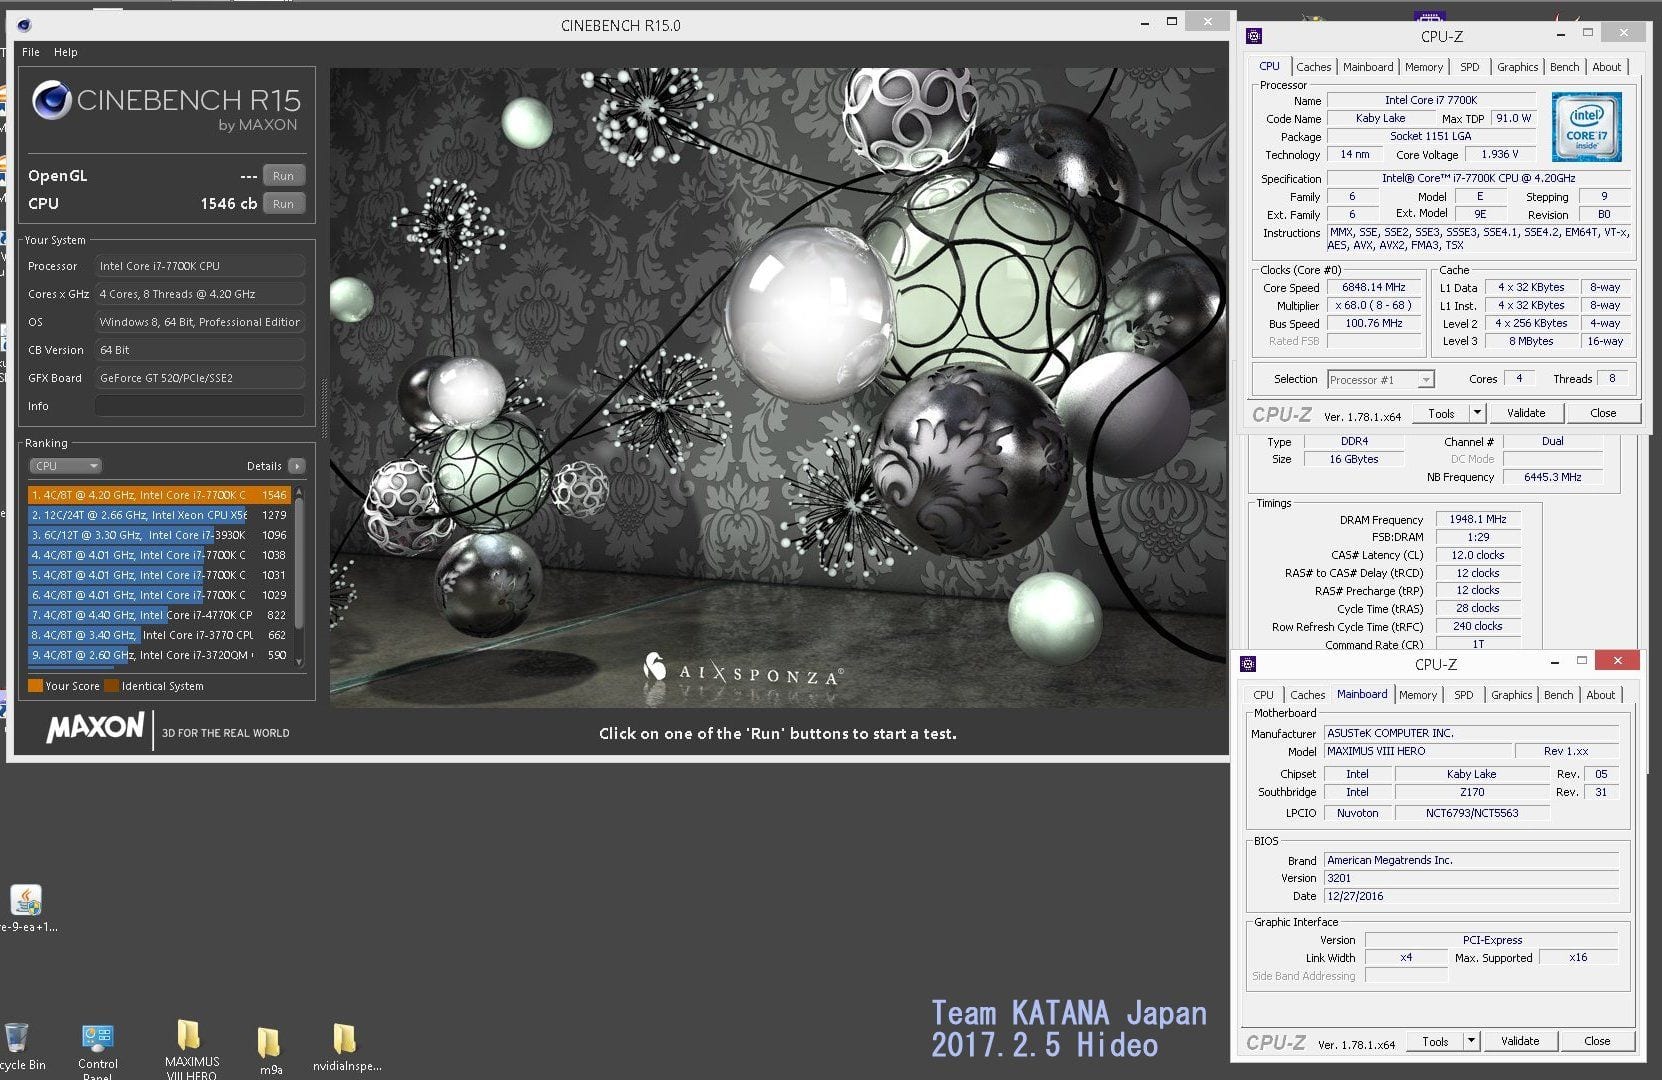Select ranking row 8 i7-3770 662
Image resolution: width=1662 pixels, height=1080 pixels.
pyautogui.click(x=159, y=635)
